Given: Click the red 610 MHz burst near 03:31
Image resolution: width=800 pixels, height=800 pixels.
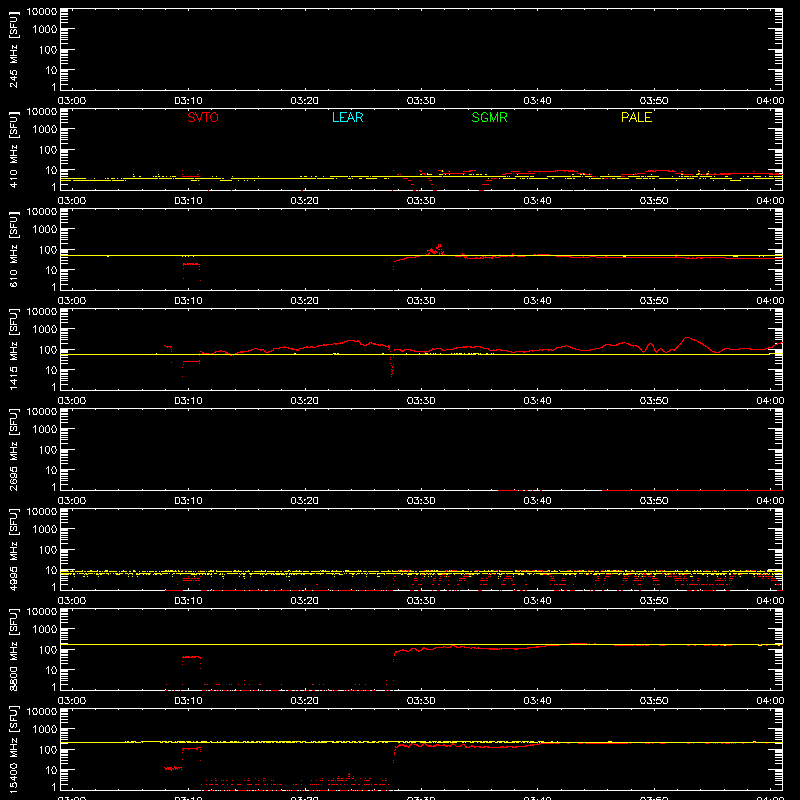Looking at the screenshot, I should coord(435,250).
